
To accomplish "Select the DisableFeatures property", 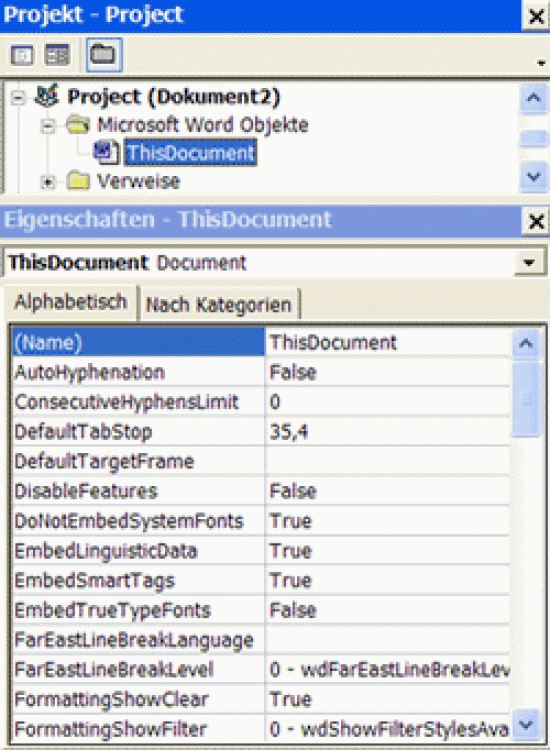I will pos(138,491).
